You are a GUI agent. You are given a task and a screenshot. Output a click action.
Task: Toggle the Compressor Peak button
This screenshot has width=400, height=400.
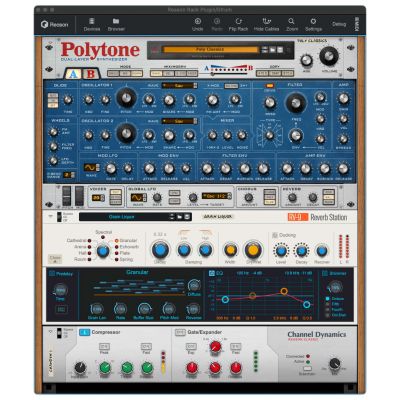pyautogui.click(x=104, y=347)
